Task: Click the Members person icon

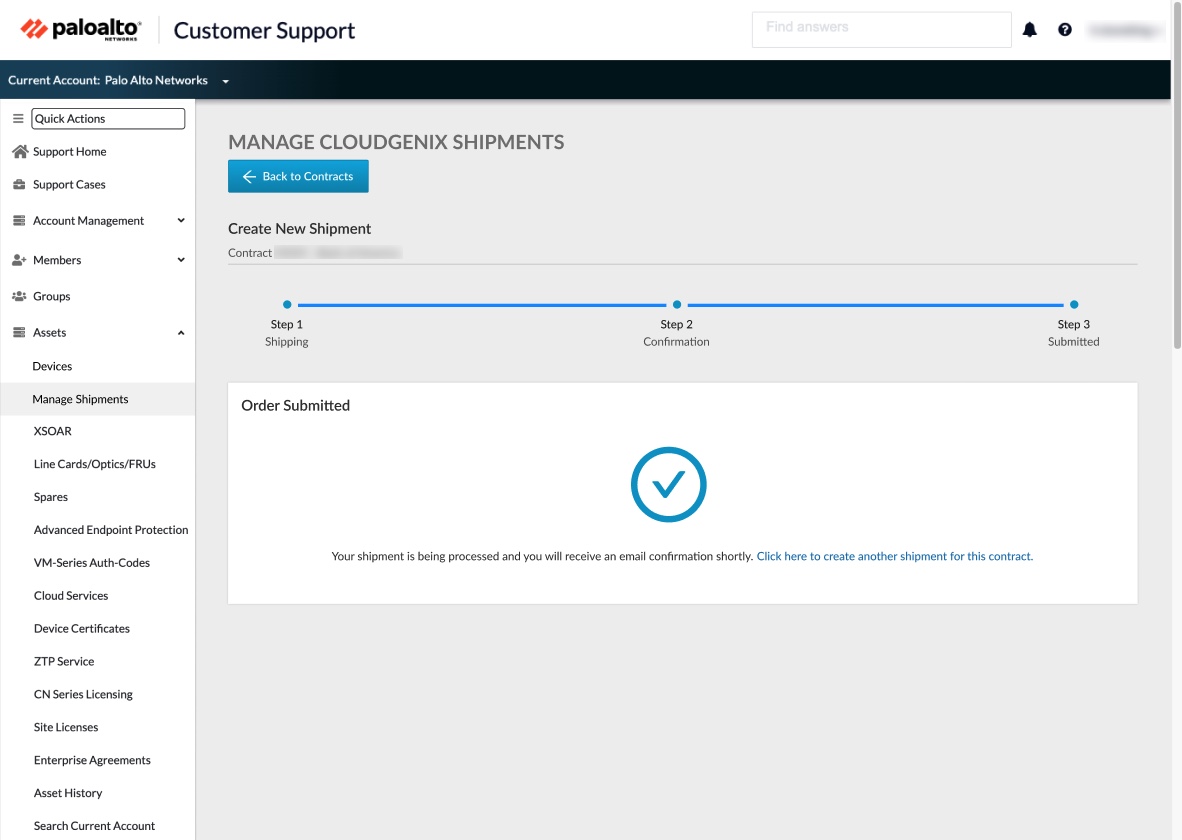Action: click(19, 259)
